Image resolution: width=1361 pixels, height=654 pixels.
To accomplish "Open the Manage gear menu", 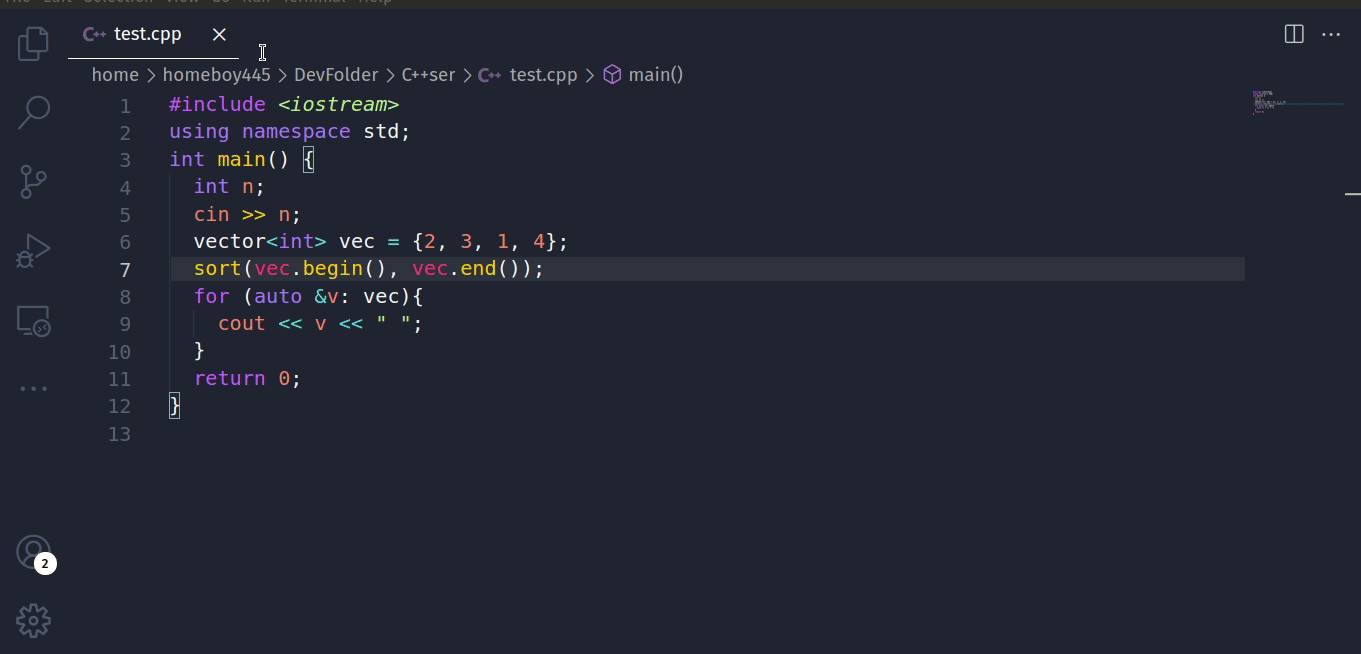I will pos(33,621).
